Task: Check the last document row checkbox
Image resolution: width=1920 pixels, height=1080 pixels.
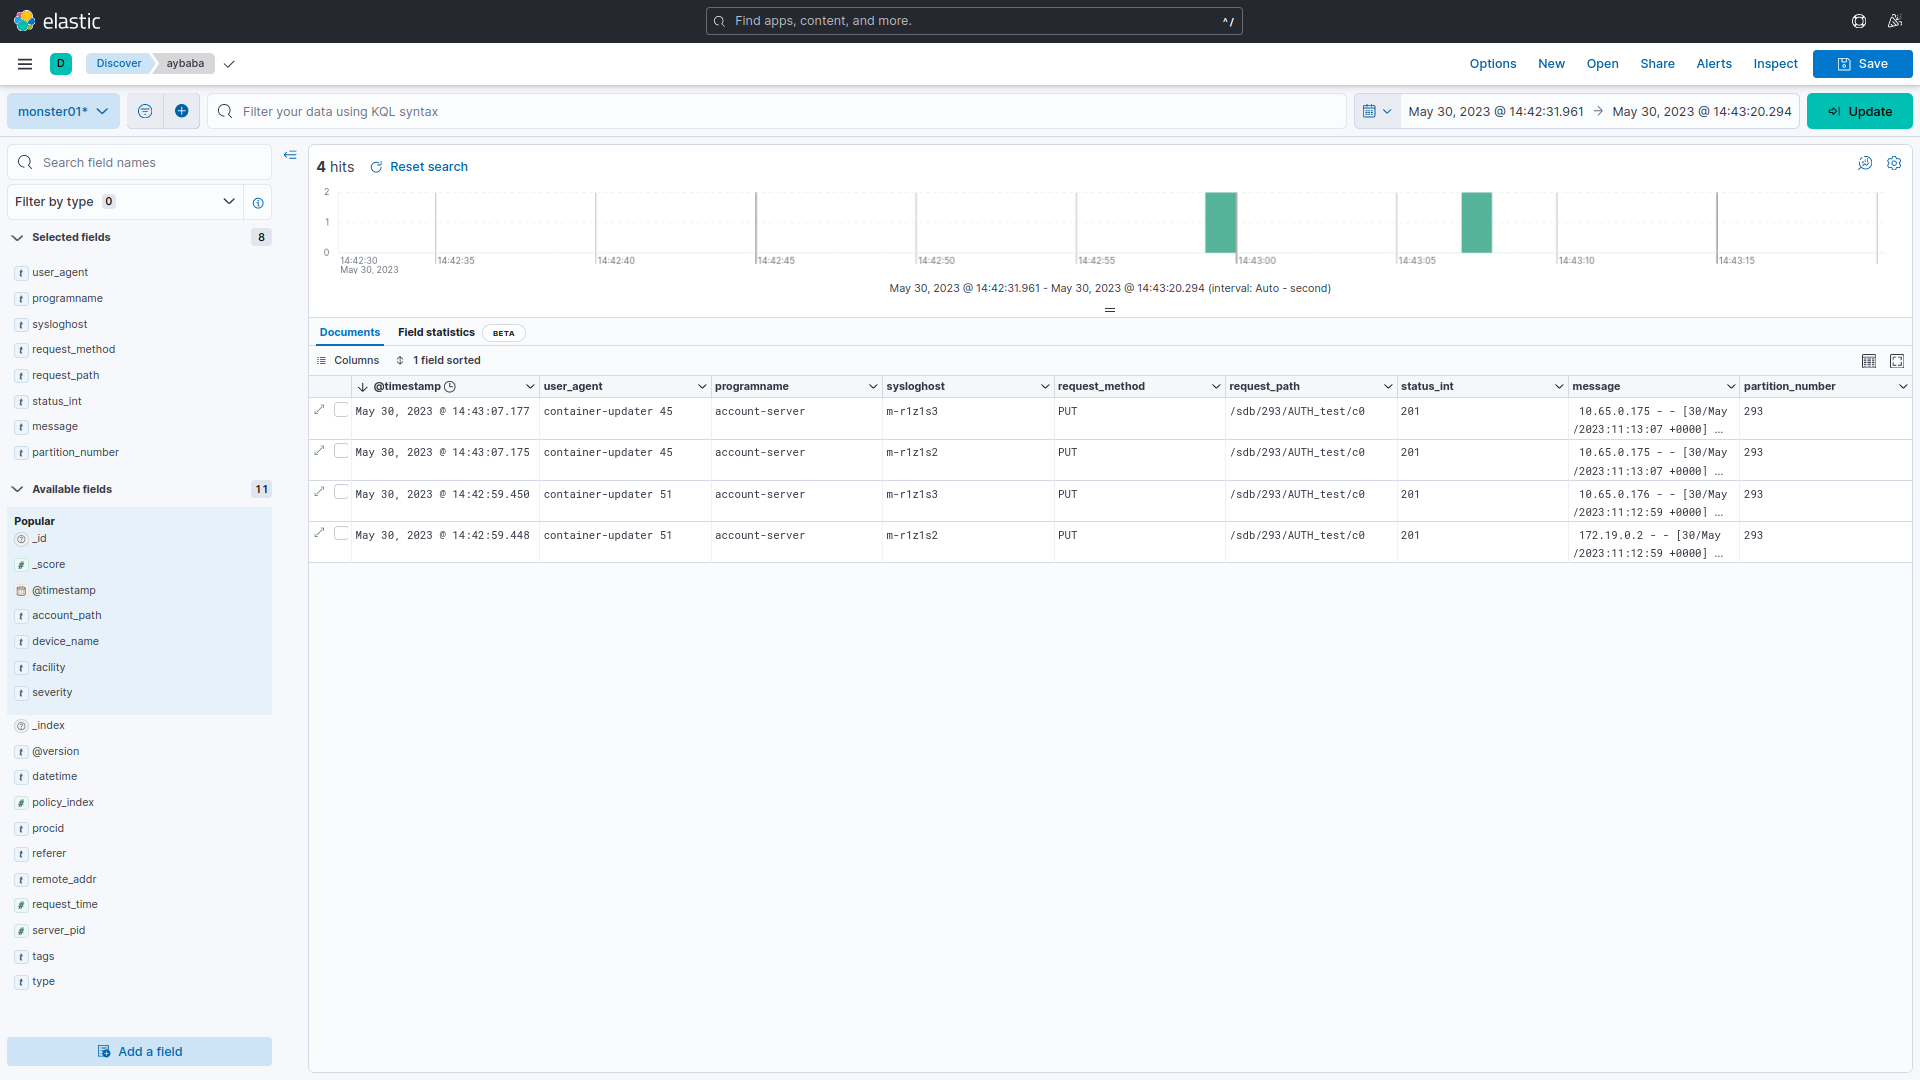Action: pos(341,534)
